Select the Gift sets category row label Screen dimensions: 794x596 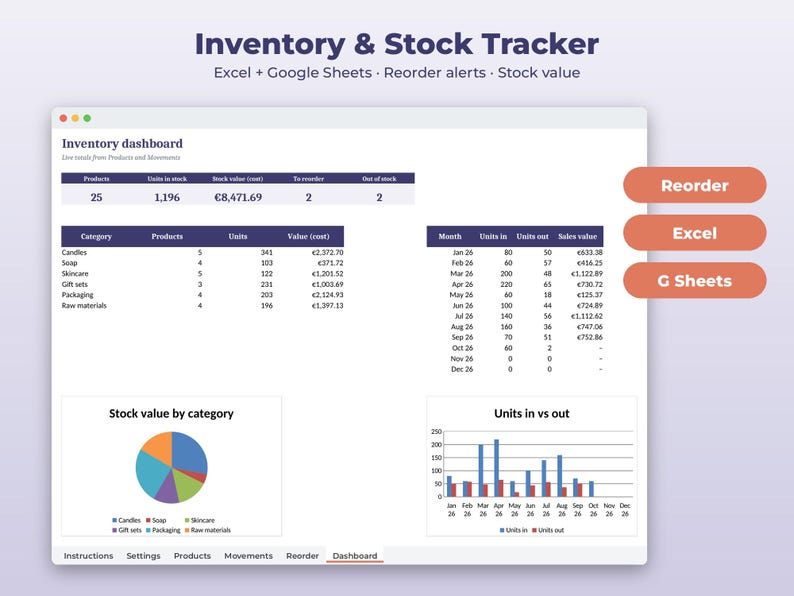(74, 284)
